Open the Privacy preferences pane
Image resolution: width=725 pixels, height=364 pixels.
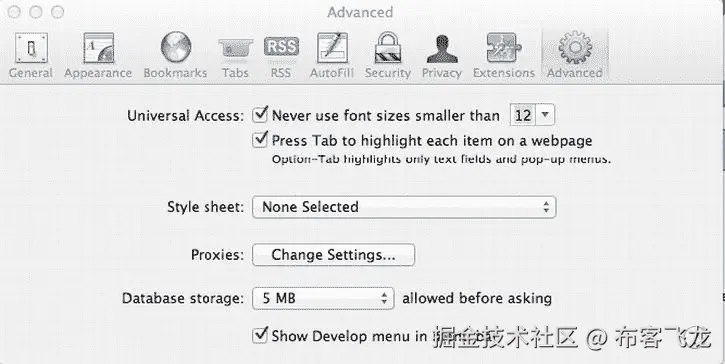tap(442, 55)
